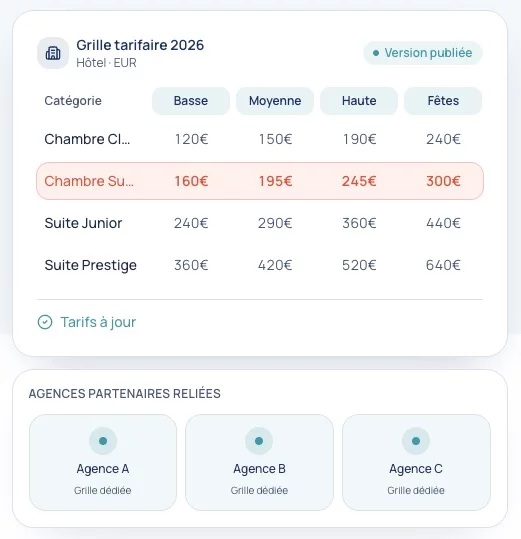521x539 pixels.
Task: Click the hotel building icon
Action: coord(53,53)
